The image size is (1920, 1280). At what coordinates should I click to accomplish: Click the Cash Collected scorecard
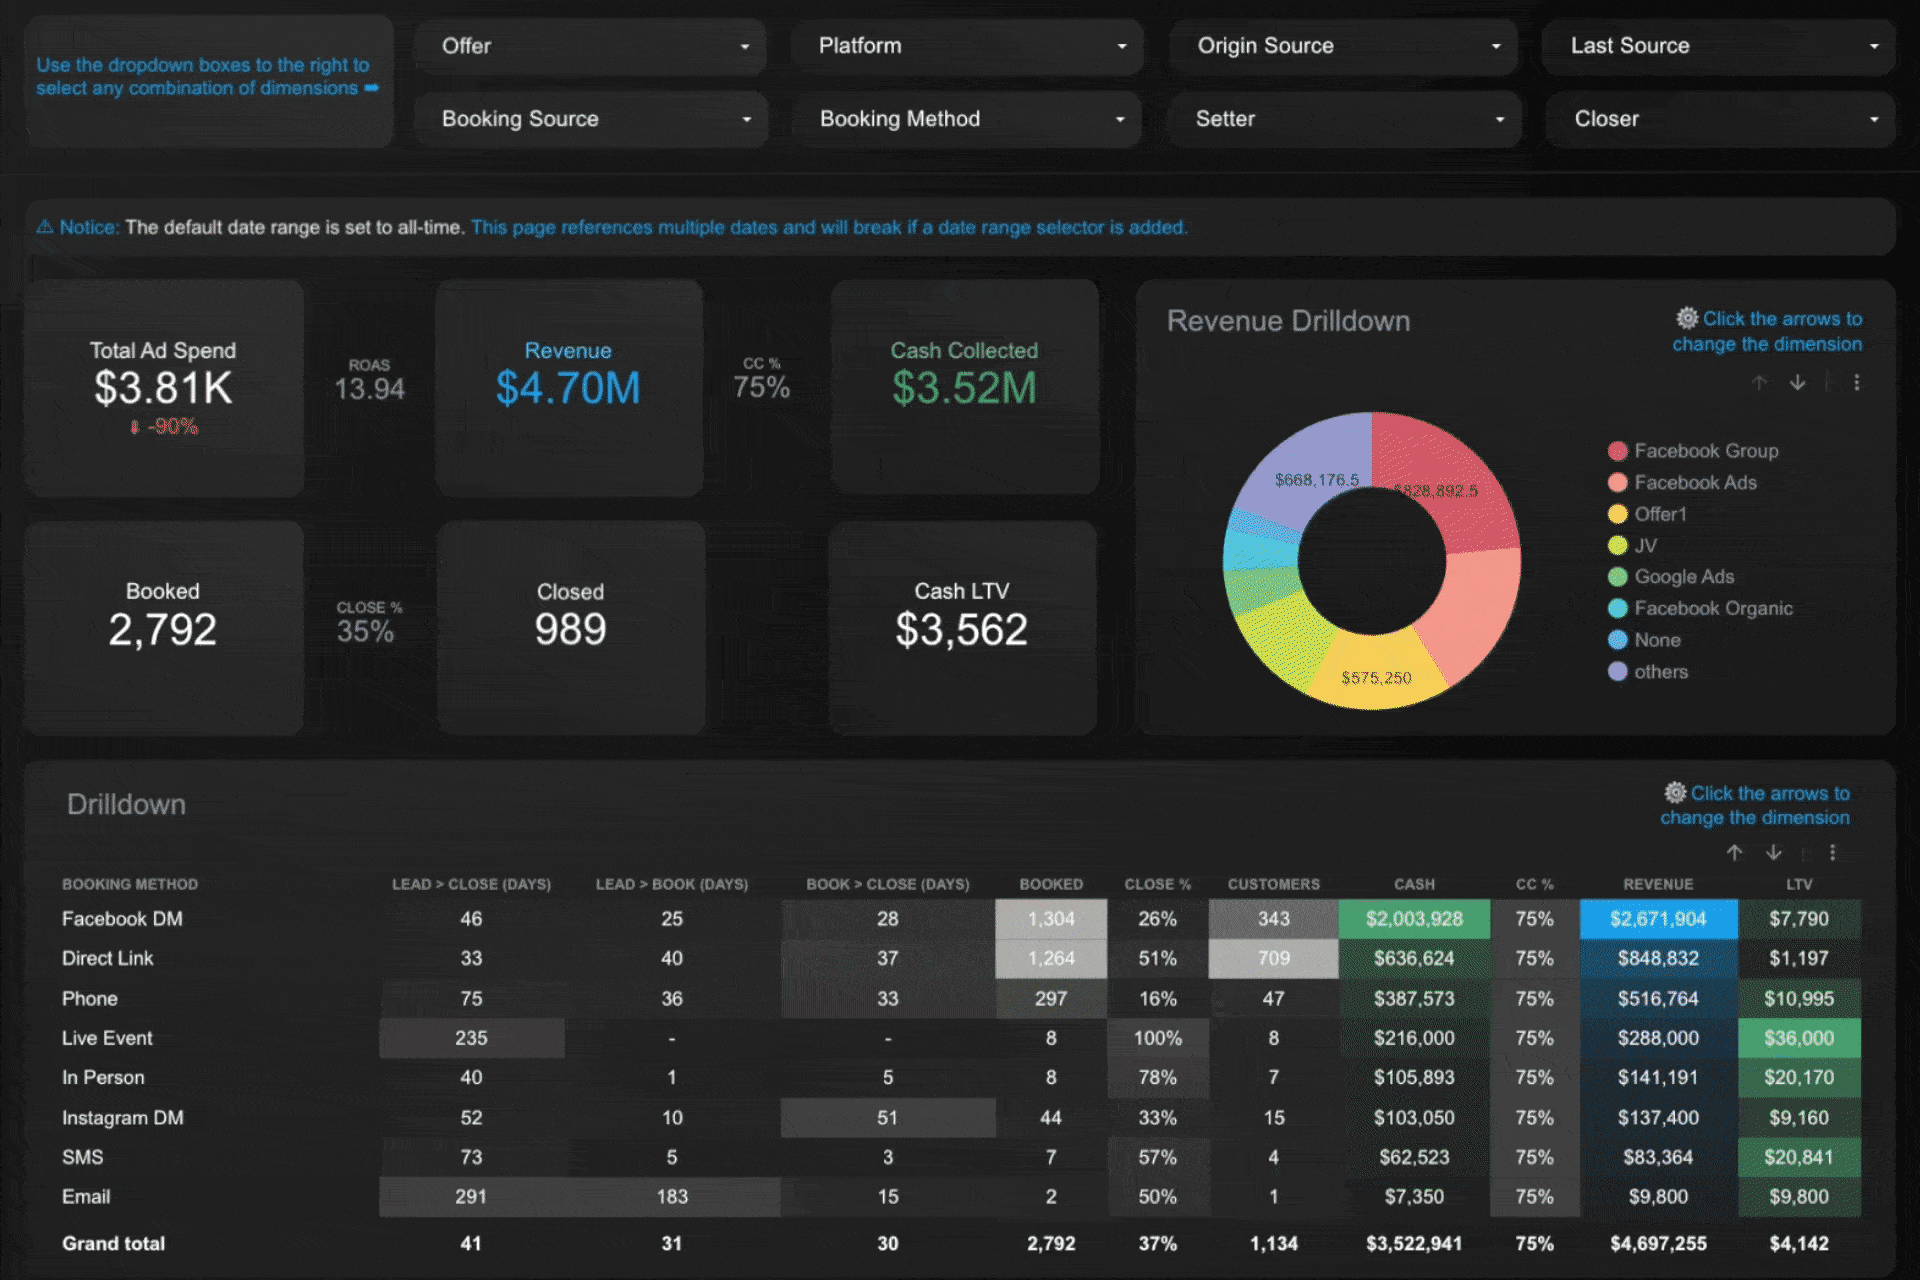click(x=964, y=388)
